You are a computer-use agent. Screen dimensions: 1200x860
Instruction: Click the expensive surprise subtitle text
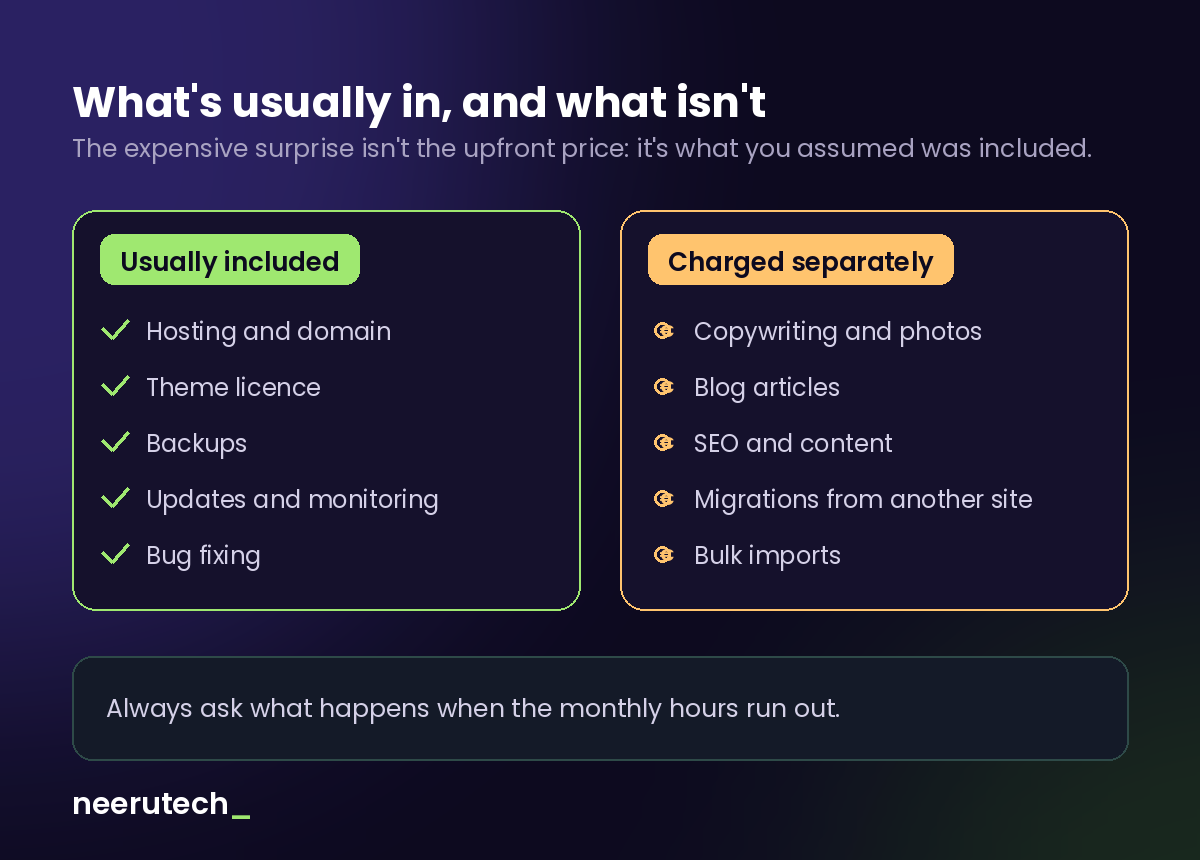click(x=582, y=149)
